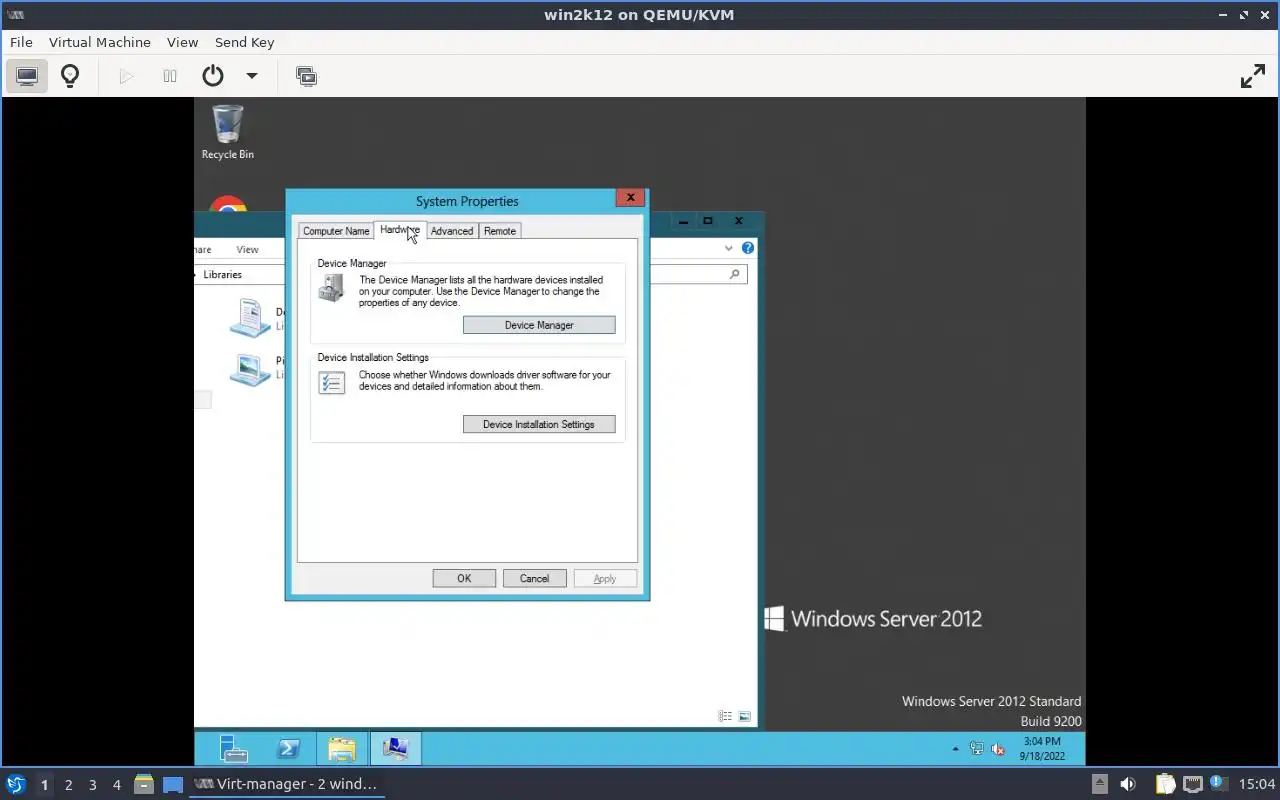Viewport: 1280px width, 800px height.
Task: Open Server Manager from Windows taskbar
Action: pyautogui.click(x=233, y=748)
